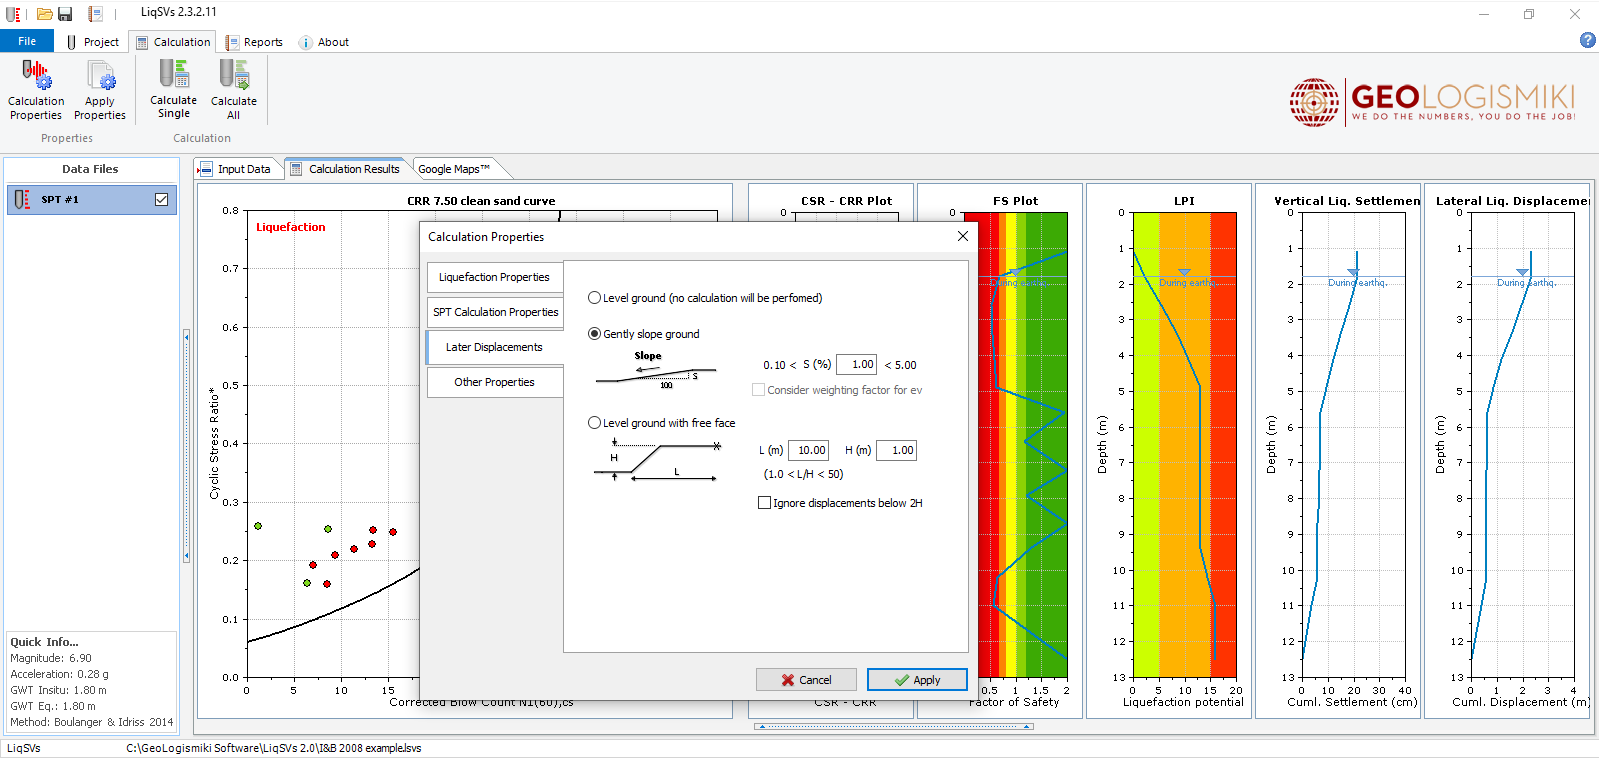Collapse the left panel using splitter handle
Viewport: 1599px width, 758px height.
point(186,448)
